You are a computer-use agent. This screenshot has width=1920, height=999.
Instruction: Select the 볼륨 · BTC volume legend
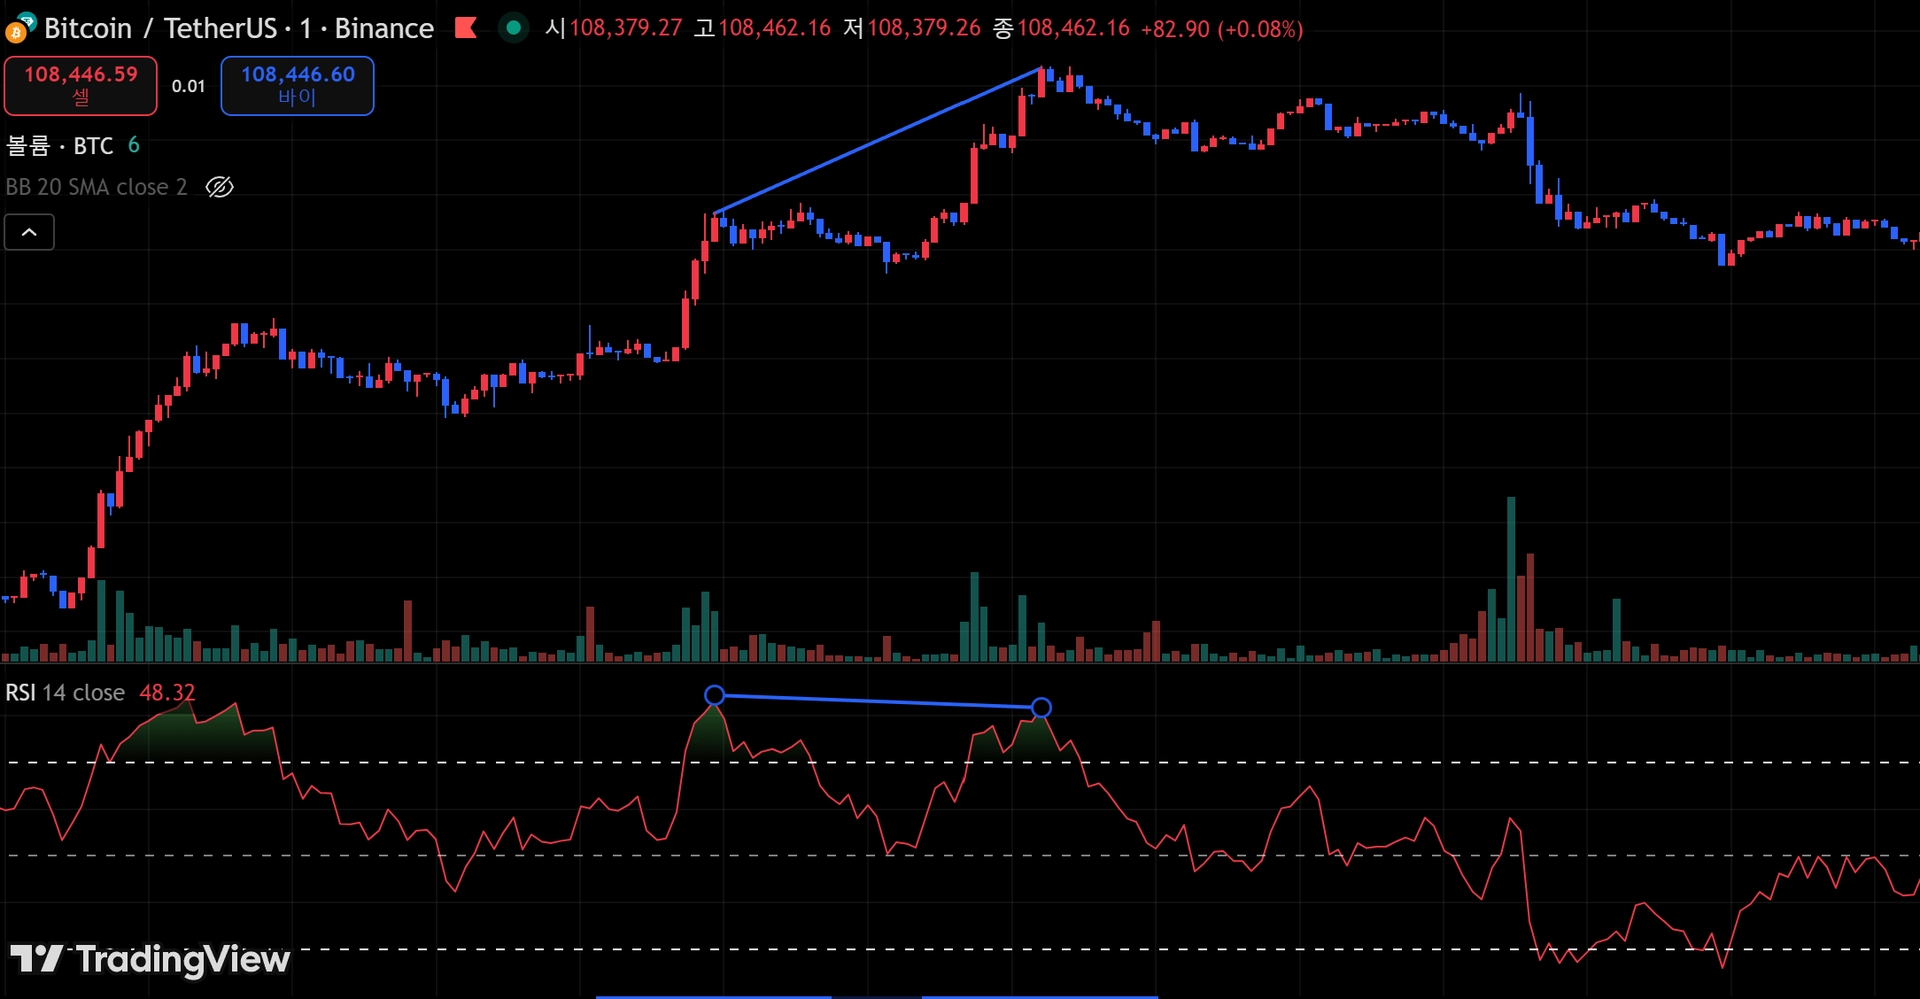tap(60, 146)
